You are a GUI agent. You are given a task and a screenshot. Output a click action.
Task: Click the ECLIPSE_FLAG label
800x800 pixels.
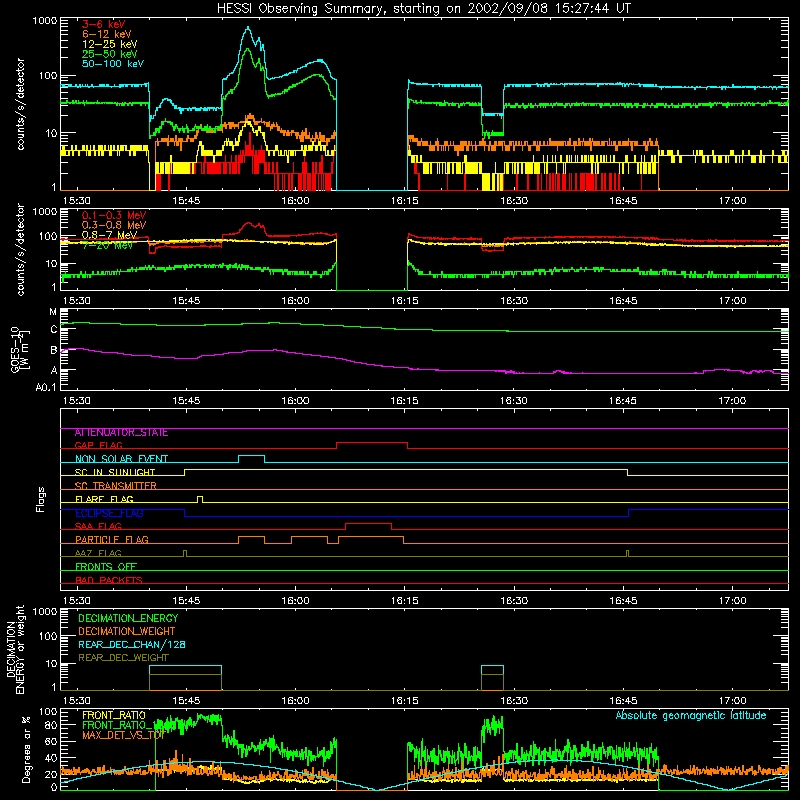(x=109, y=513)
